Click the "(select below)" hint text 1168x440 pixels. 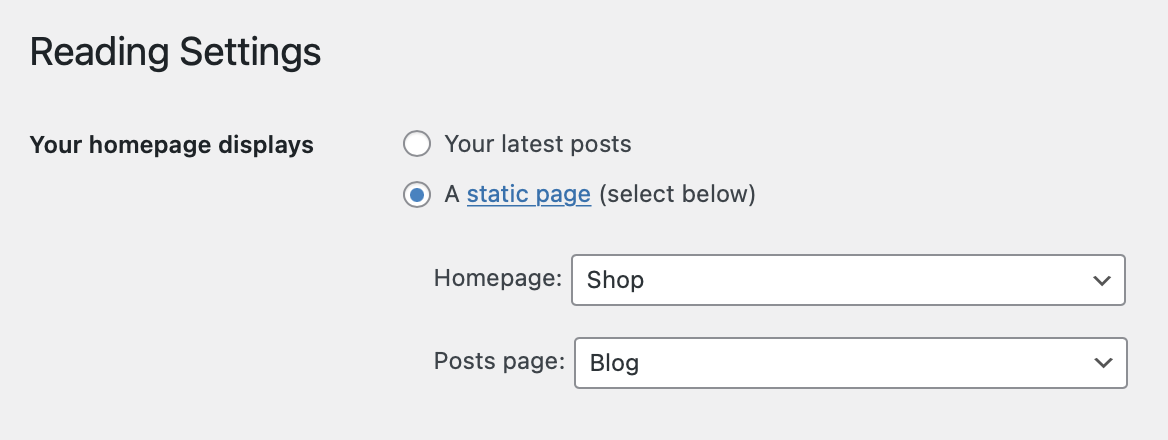[677, 194]
